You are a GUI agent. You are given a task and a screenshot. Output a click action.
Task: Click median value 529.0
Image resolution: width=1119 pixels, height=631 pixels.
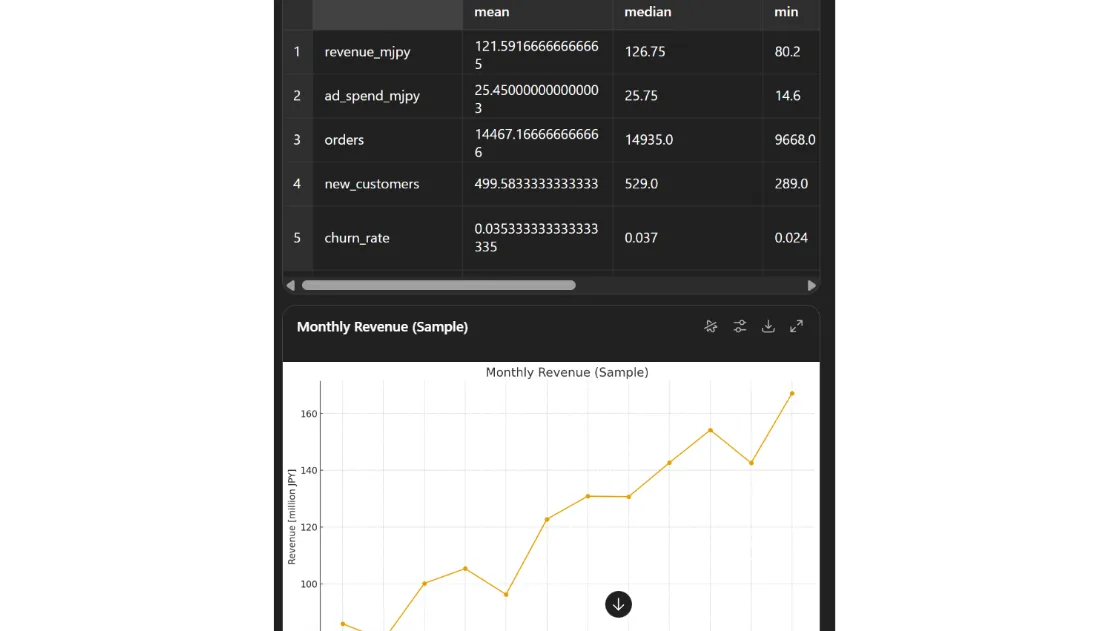coord(641,184)
